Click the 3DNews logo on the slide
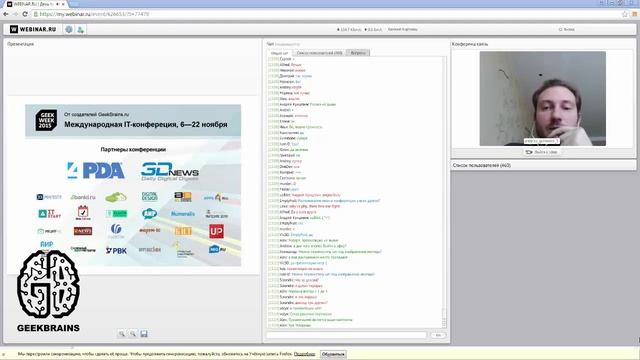Screen dimensions: 640x360 pos(170,171)
